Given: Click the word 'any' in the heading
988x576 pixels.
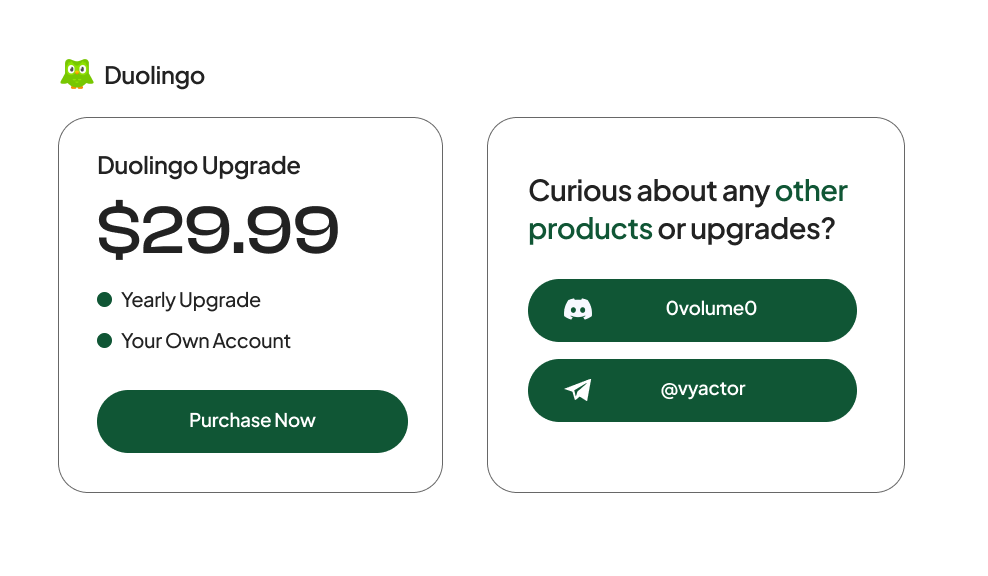Looking at the screenshot, I should click(747, 190).
